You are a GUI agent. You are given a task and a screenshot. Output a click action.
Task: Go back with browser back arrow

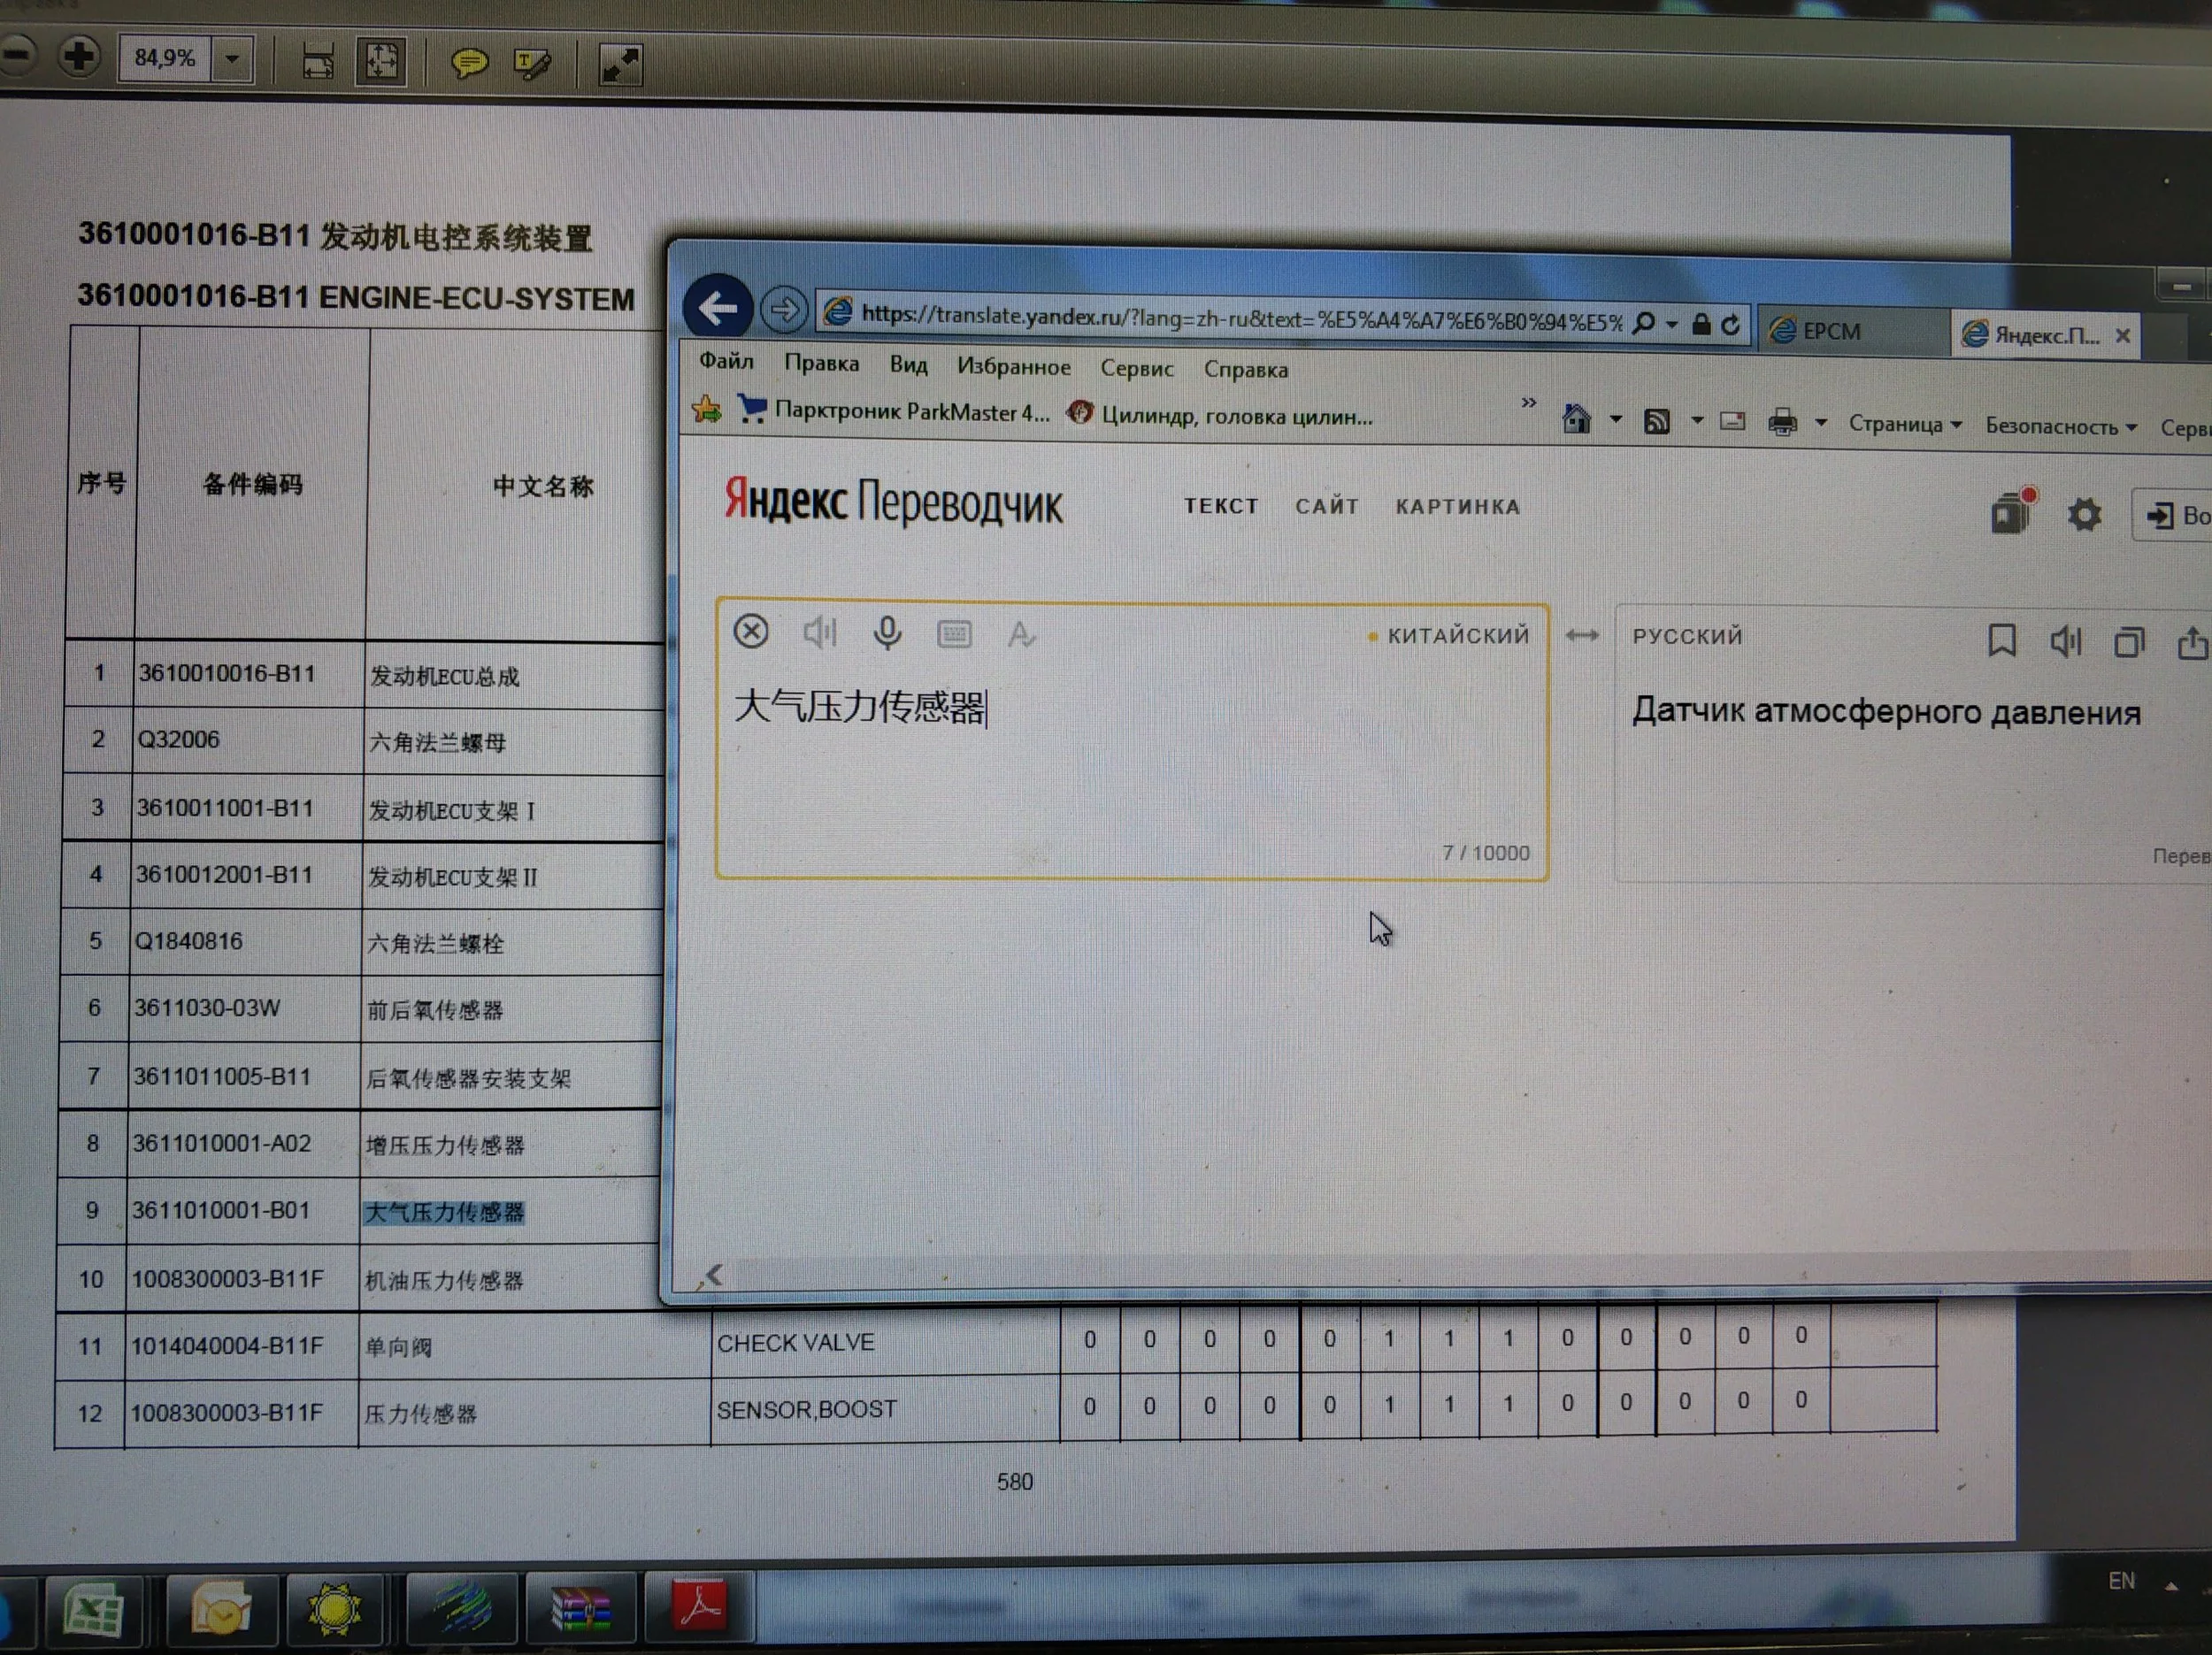tap(718, 307)
